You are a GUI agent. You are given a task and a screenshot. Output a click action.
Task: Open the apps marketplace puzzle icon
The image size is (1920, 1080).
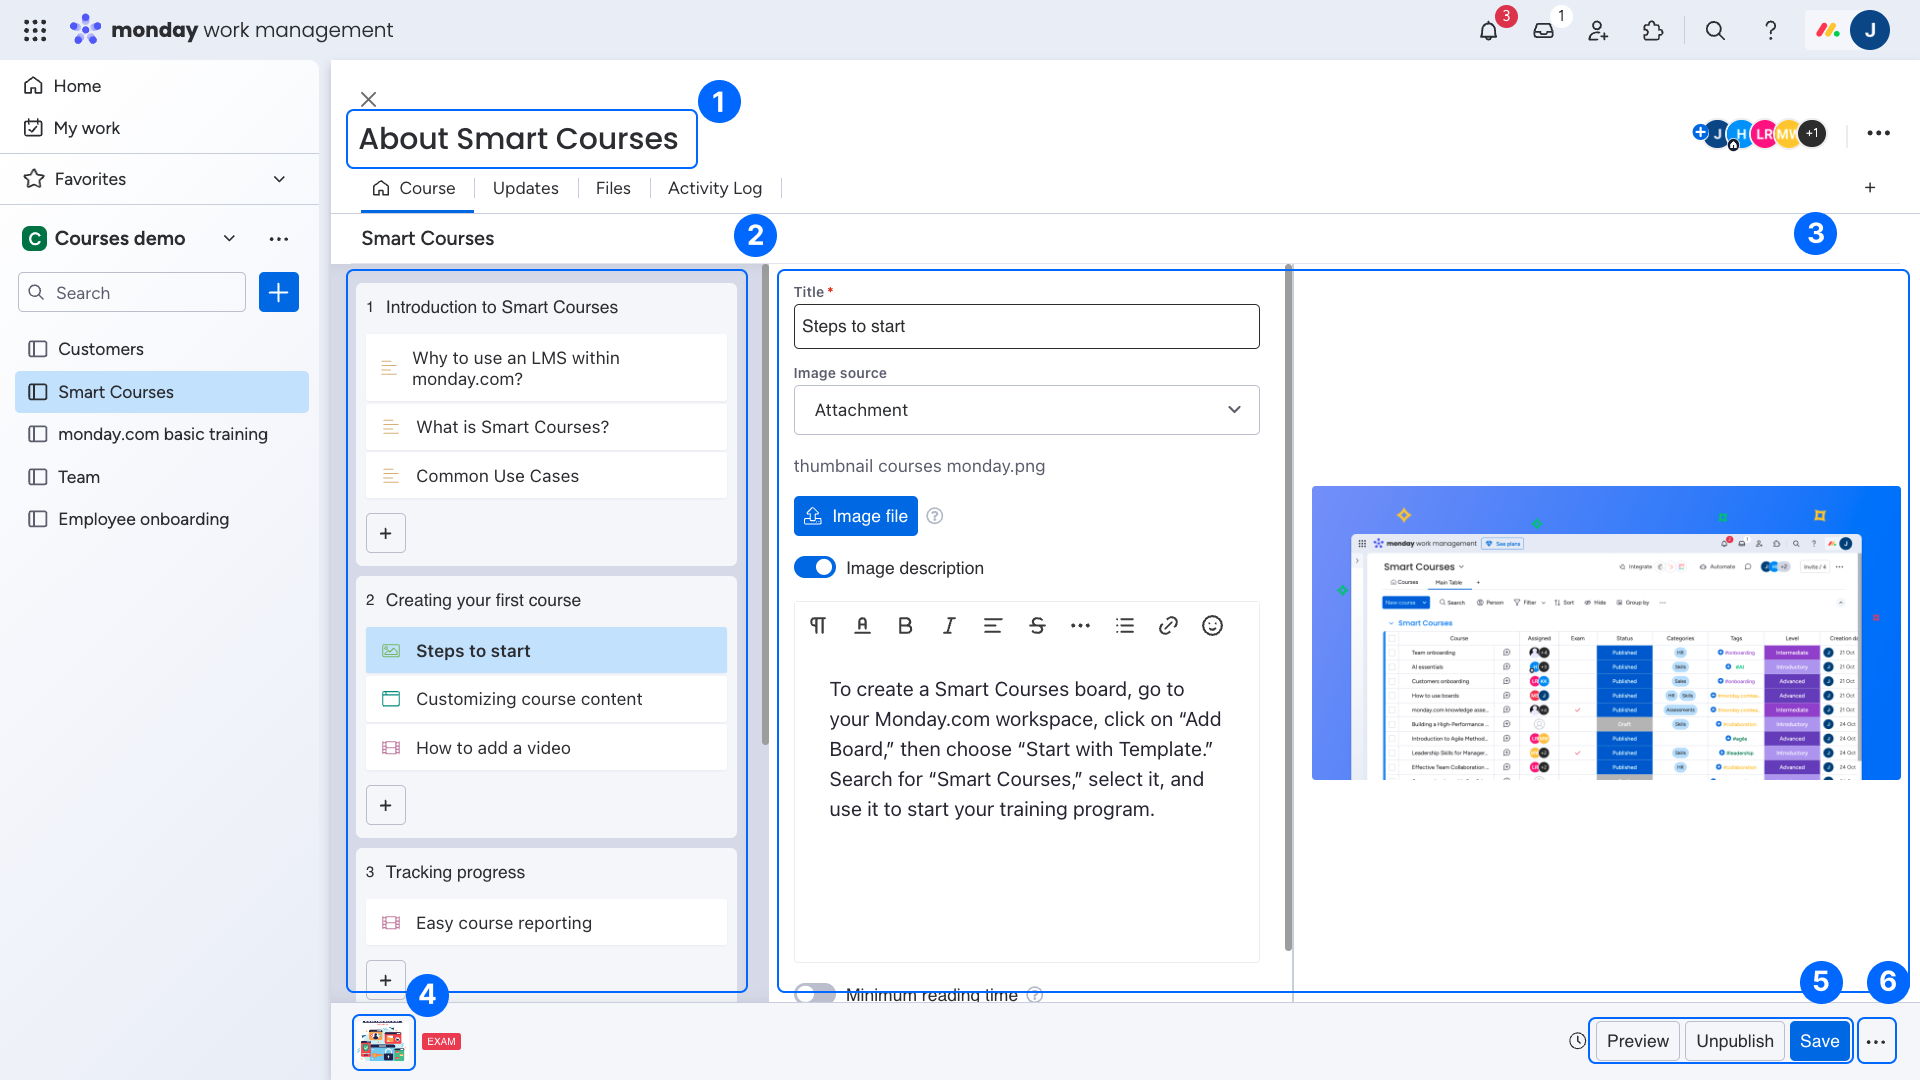[1653, 30]
